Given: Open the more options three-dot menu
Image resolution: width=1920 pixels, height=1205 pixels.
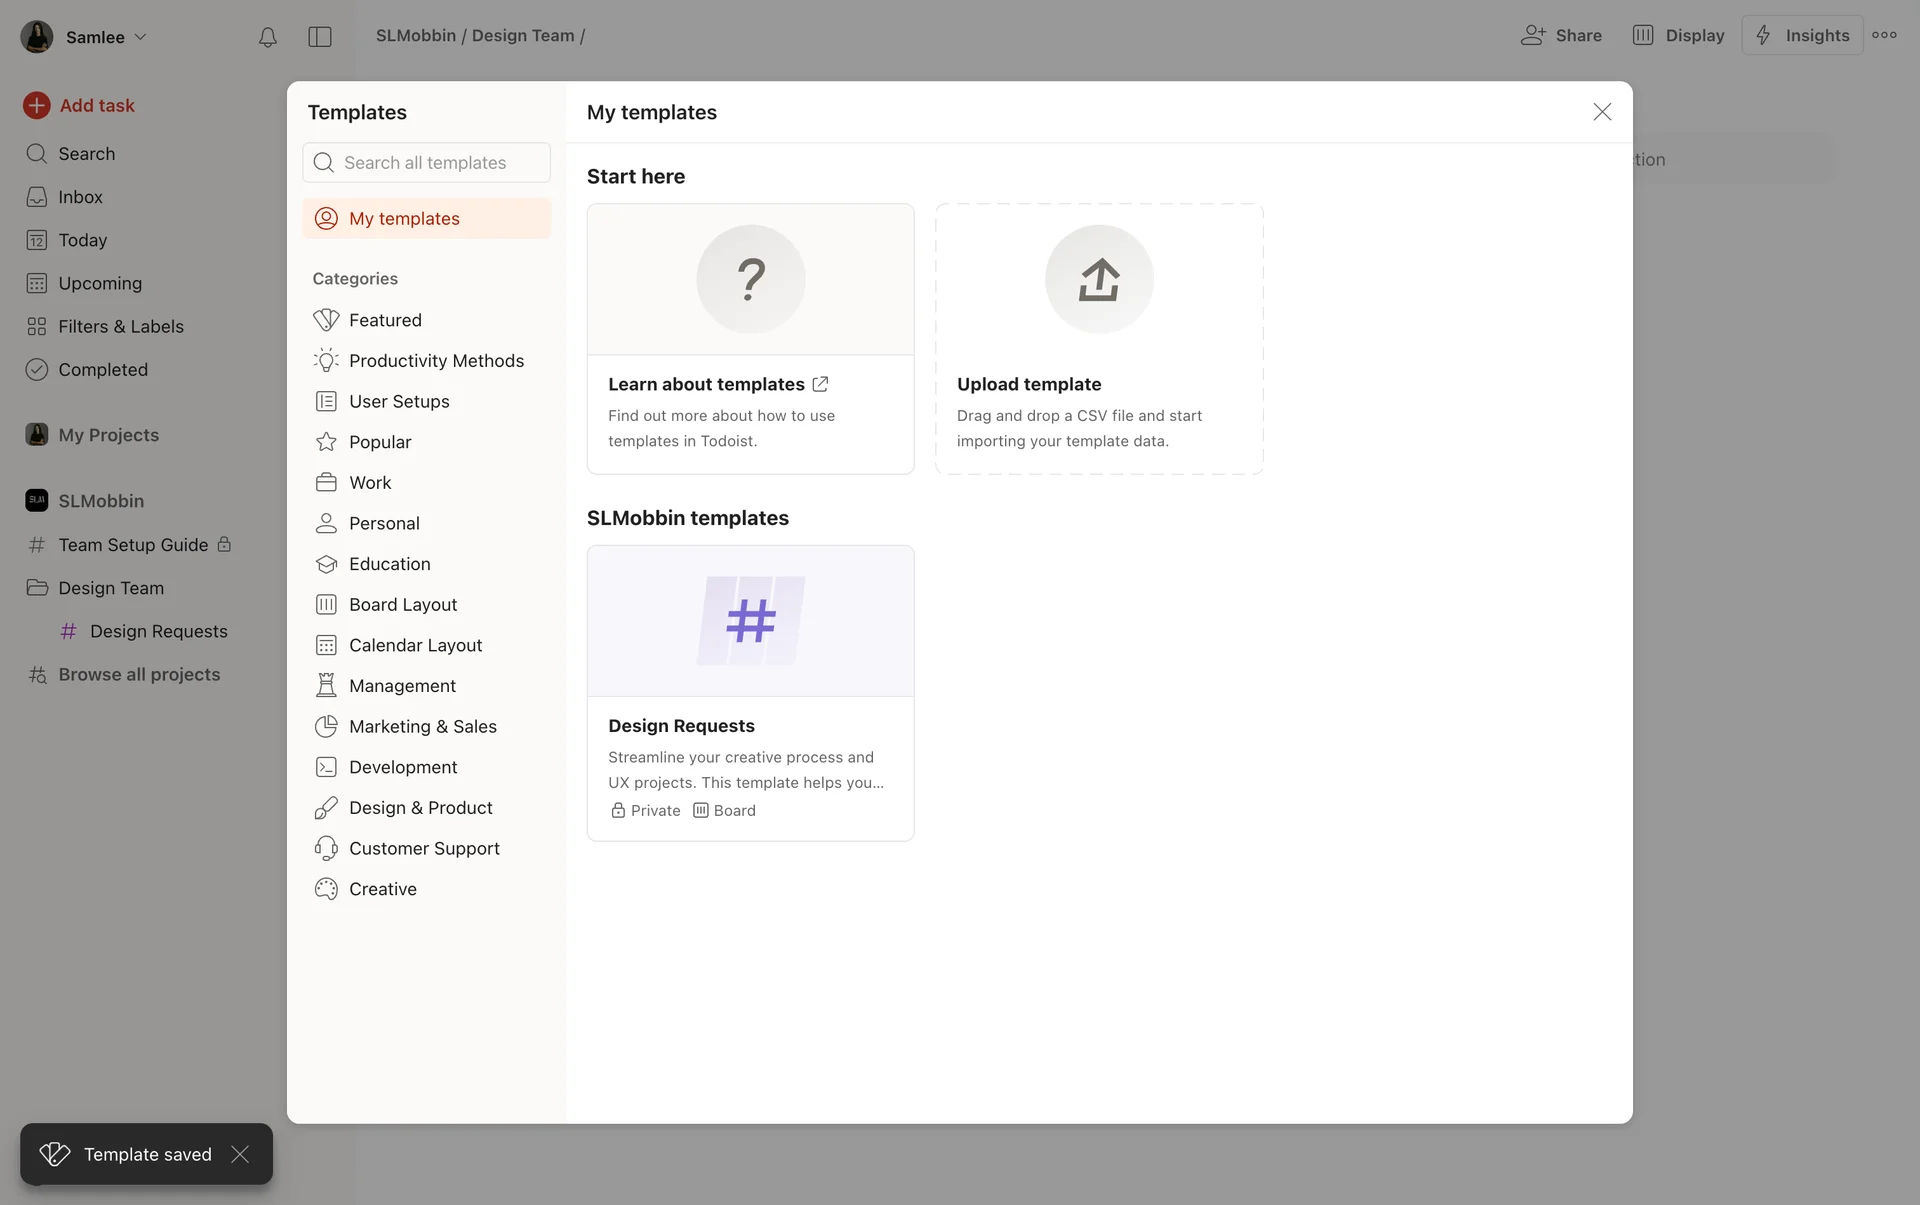Looking at the screenshot, I should tap(1886, 35).
